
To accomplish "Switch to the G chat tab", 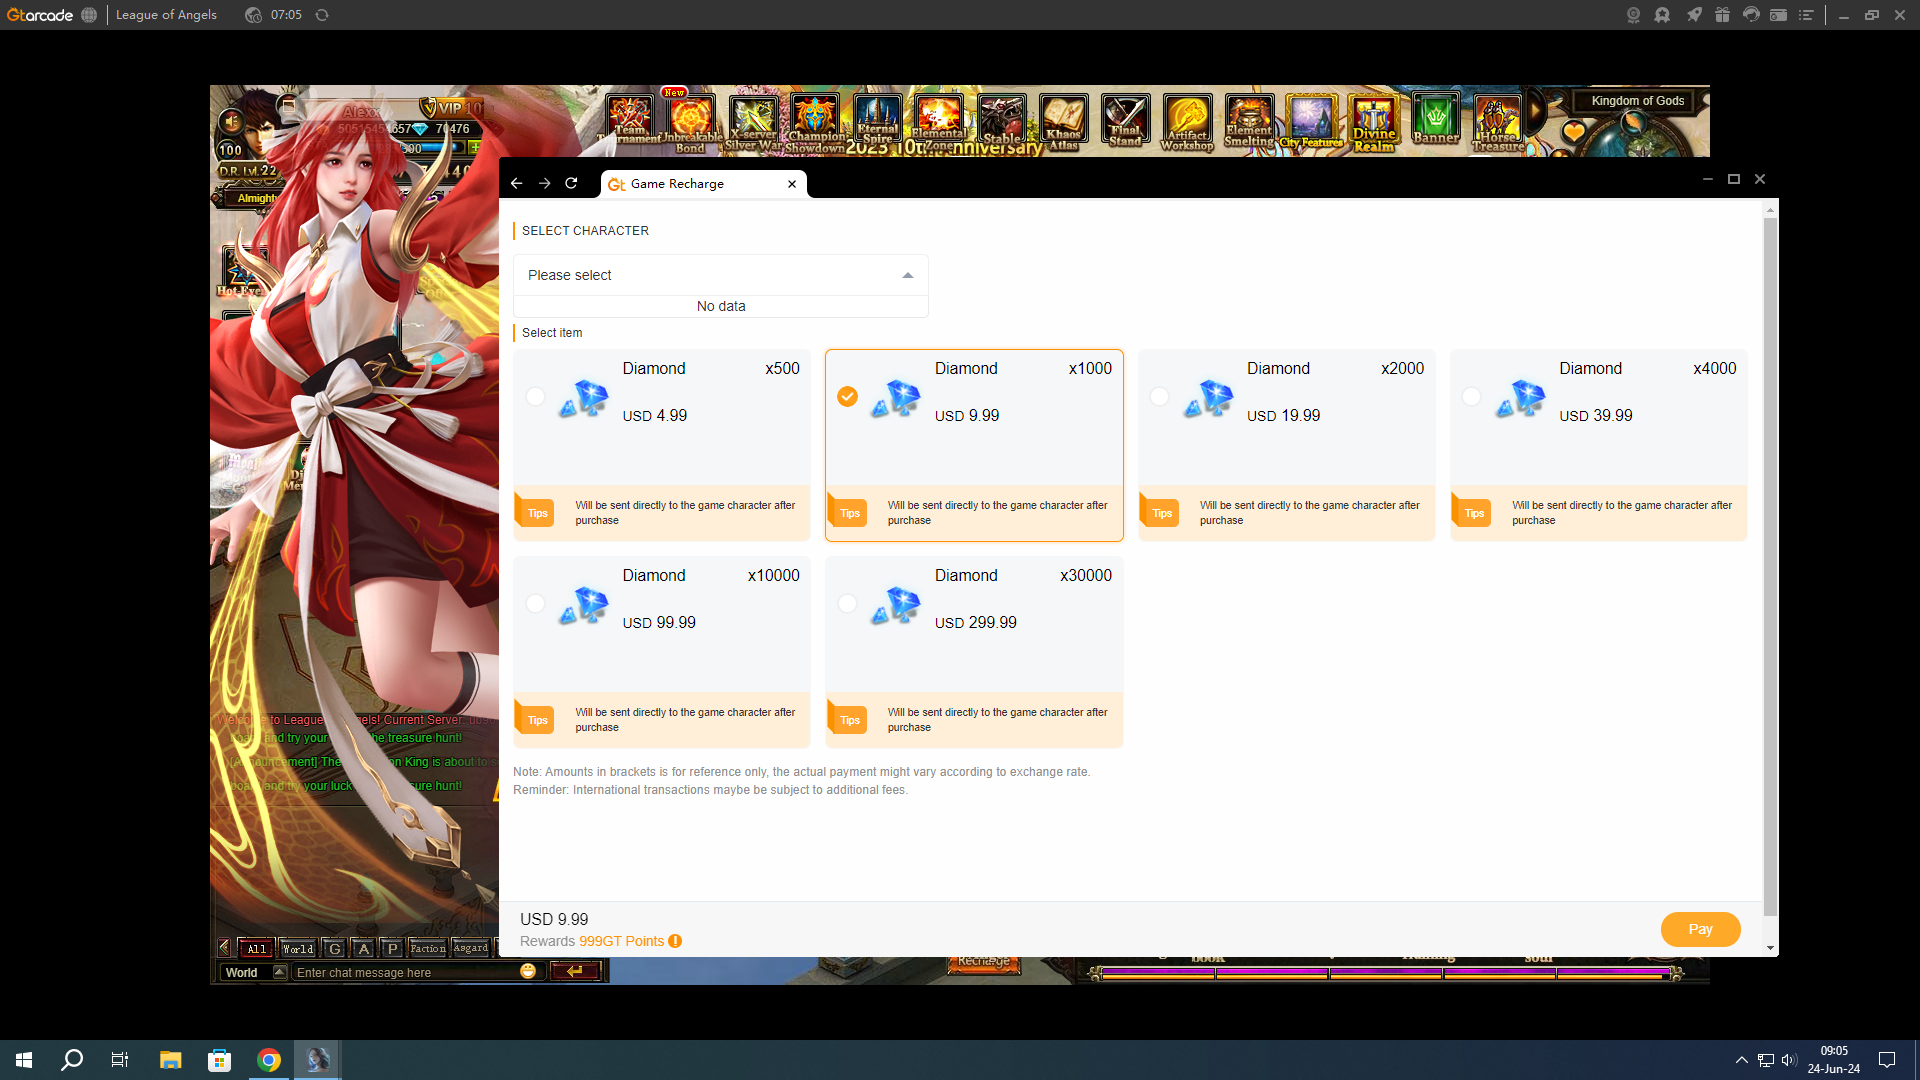I will (335, 948).
